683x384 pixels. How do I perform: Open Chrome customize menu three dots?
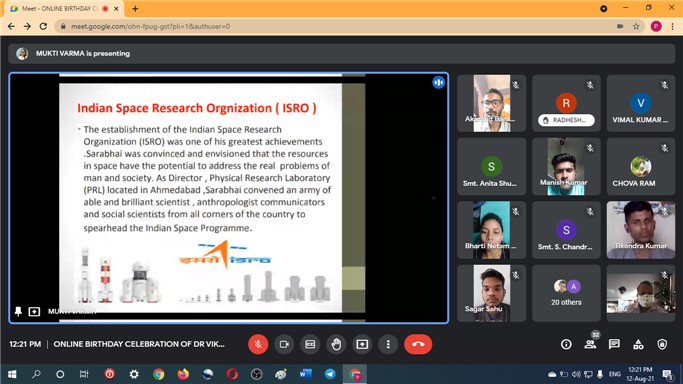click(x=673, y=26)
